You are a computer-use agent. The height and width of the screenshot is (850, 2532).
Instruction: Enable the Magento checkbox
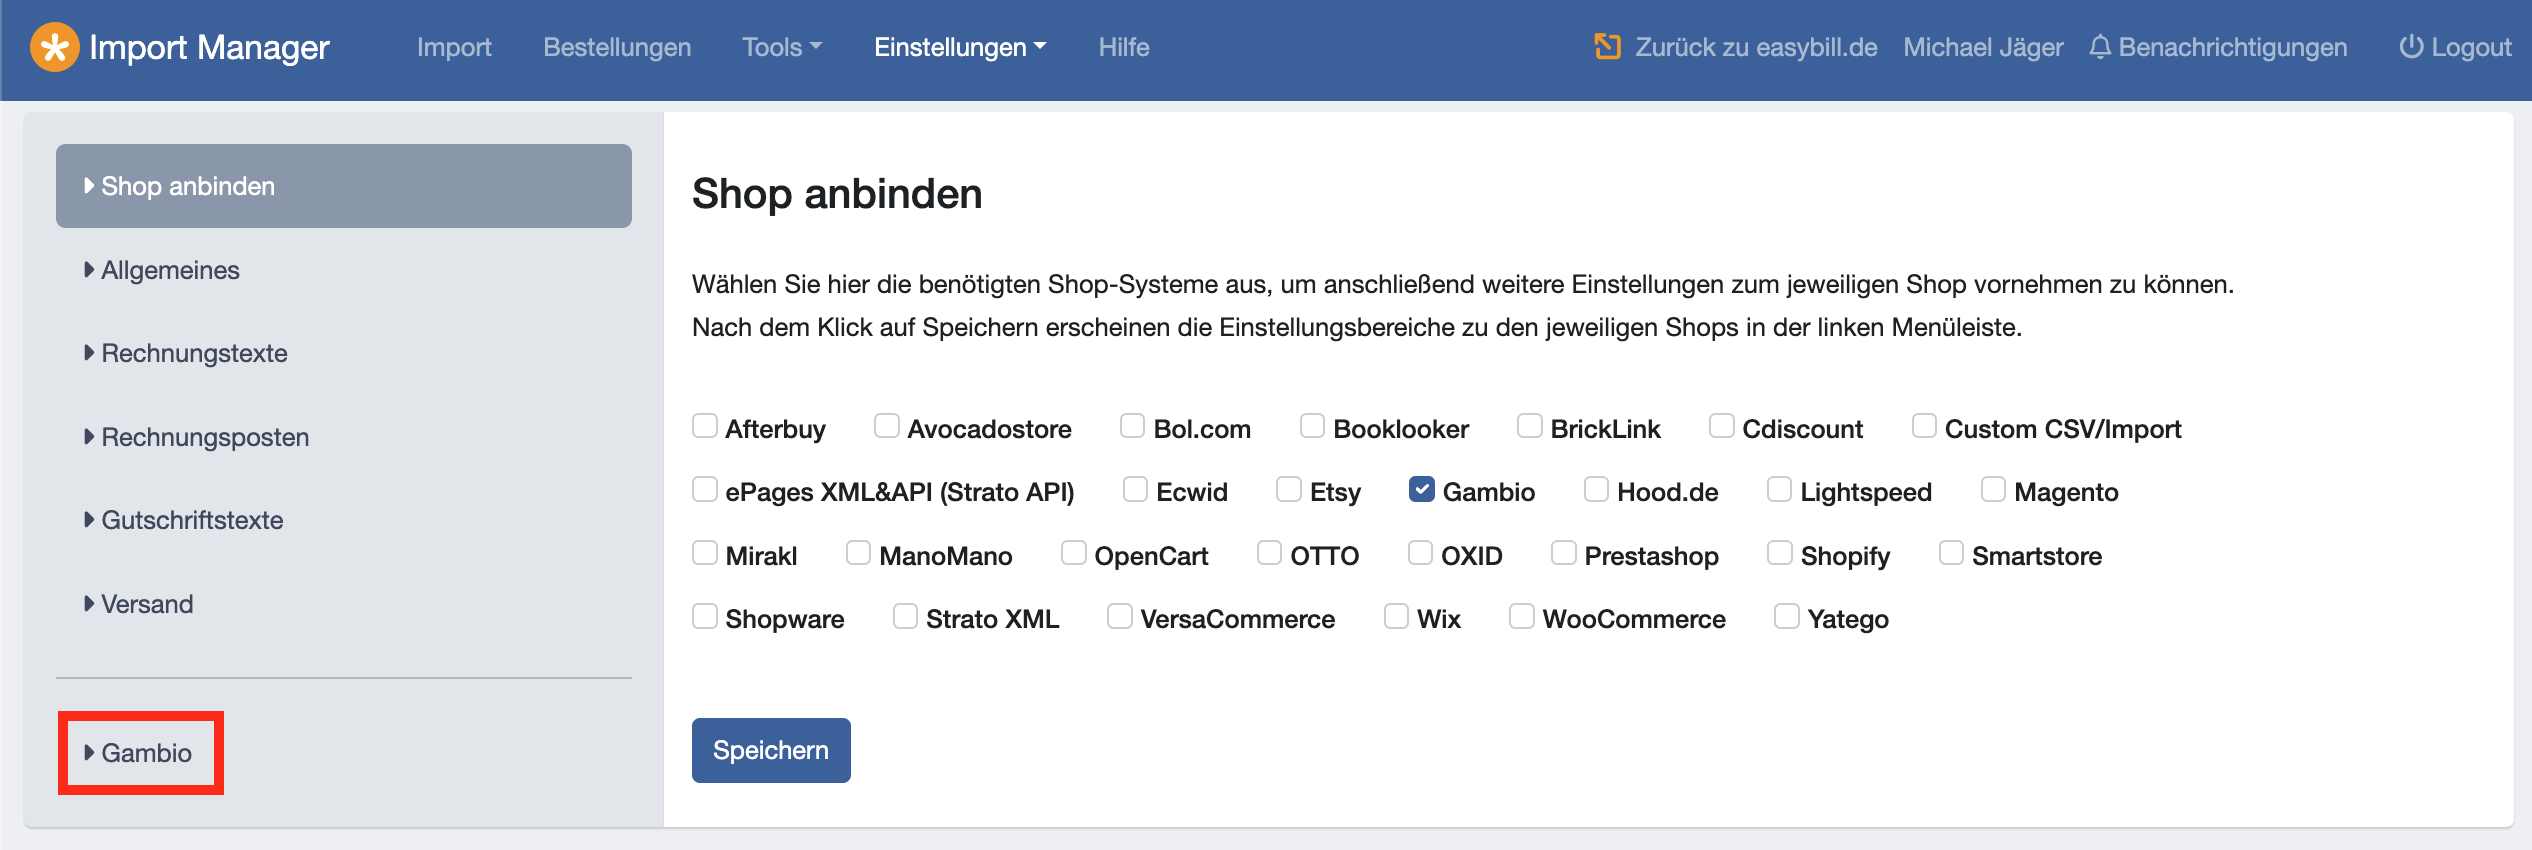click(1994, 489)
